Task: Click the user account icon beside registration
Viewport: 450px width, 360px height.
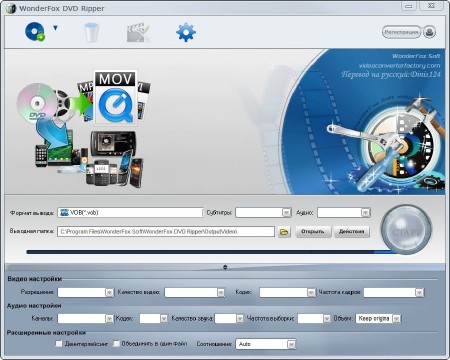Action: click(430, 32)
